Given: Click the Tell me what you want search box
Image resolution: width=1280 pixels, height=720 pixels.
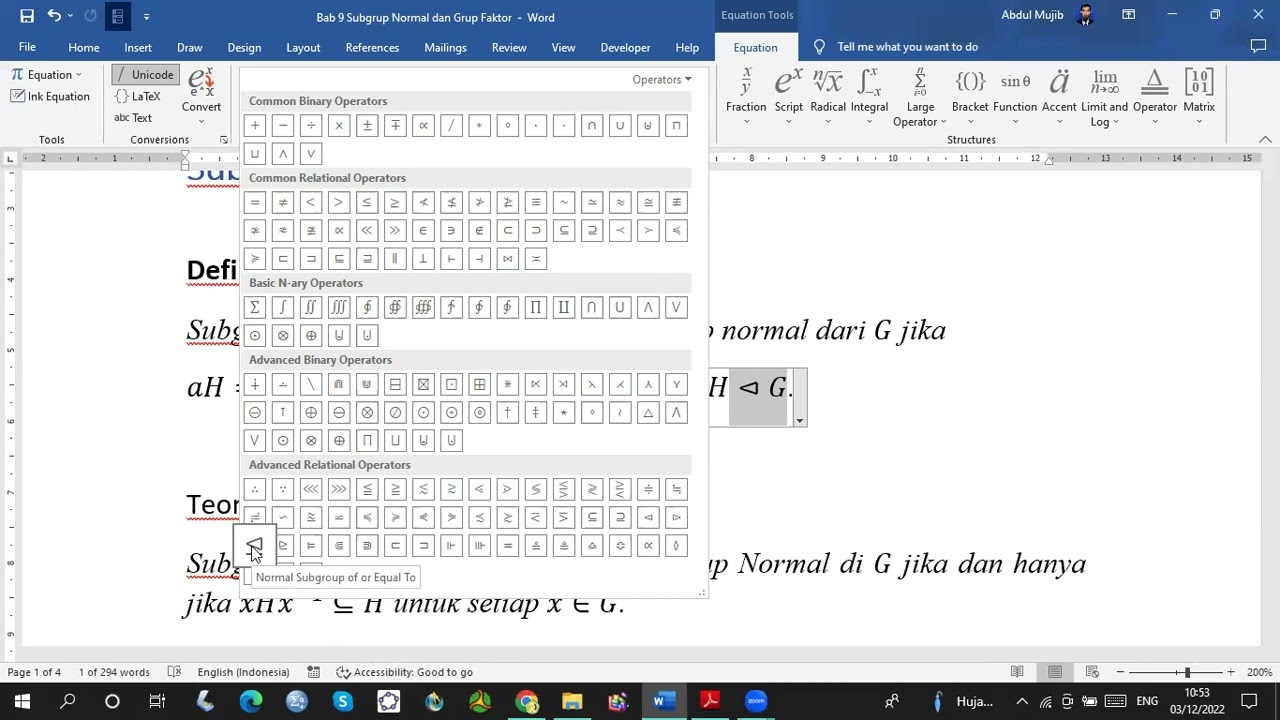Looking at the screenshot, I should click(907, 47).
